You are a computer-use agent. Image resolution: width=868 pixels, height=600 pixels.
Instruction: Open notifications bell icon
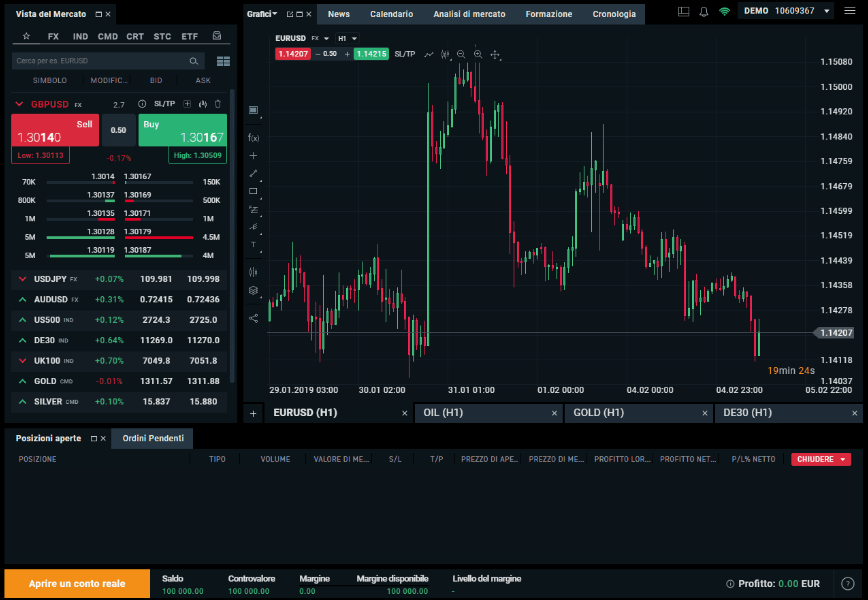pyautogui.click(x=704, y=12)
